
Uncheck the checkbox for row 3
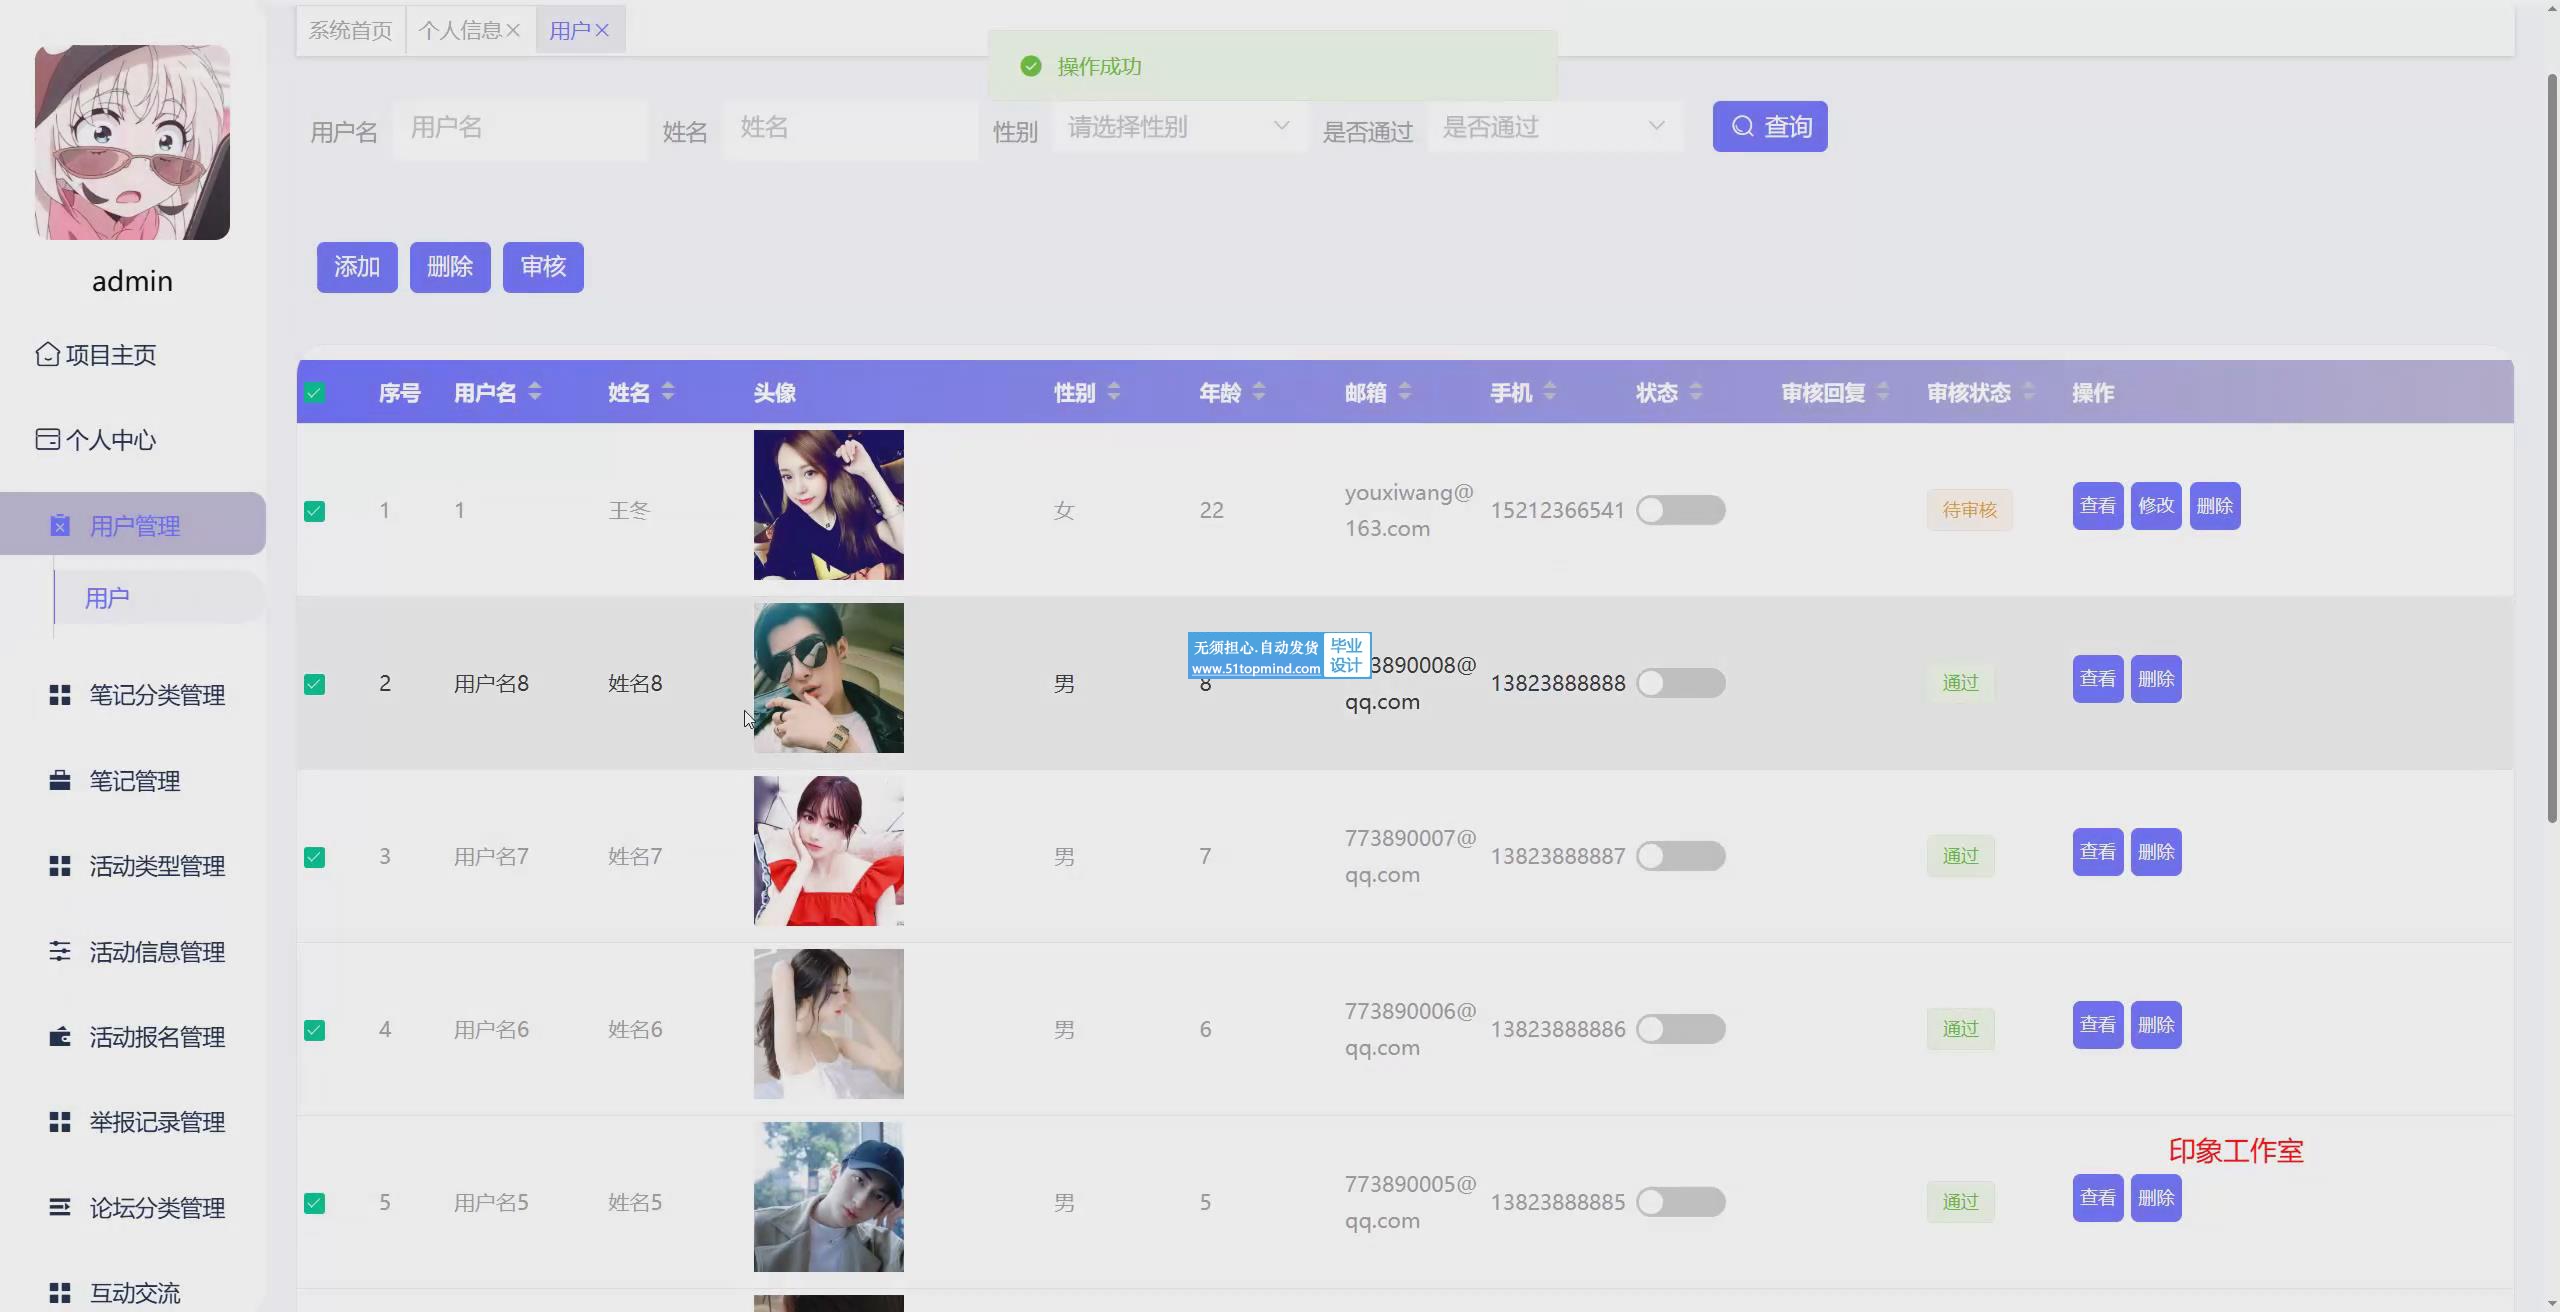(314, 857)
